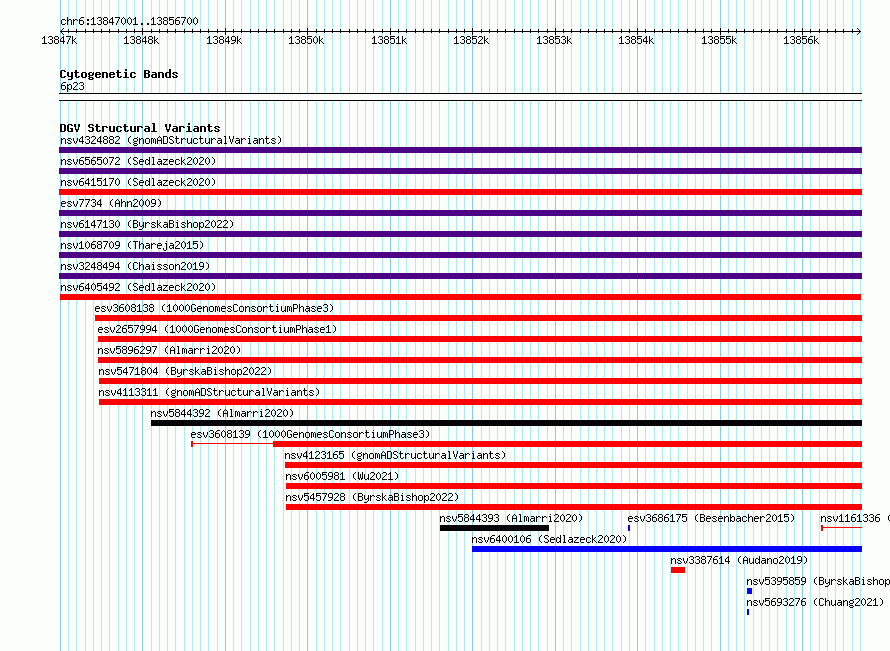The height and width of the screenshot is (651, 890).
Task: Click the nsv4324882 gnomADStructuralVariants label
Action: click(x=171, y=140)
